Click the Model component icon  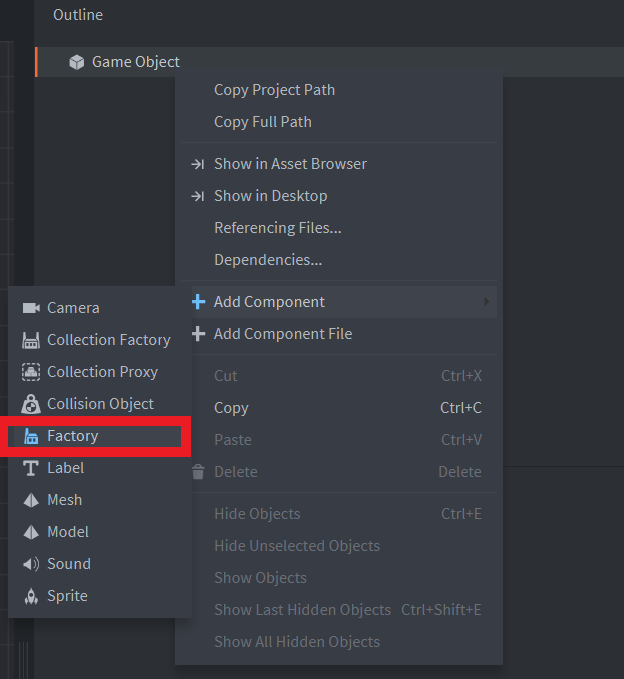31,532
